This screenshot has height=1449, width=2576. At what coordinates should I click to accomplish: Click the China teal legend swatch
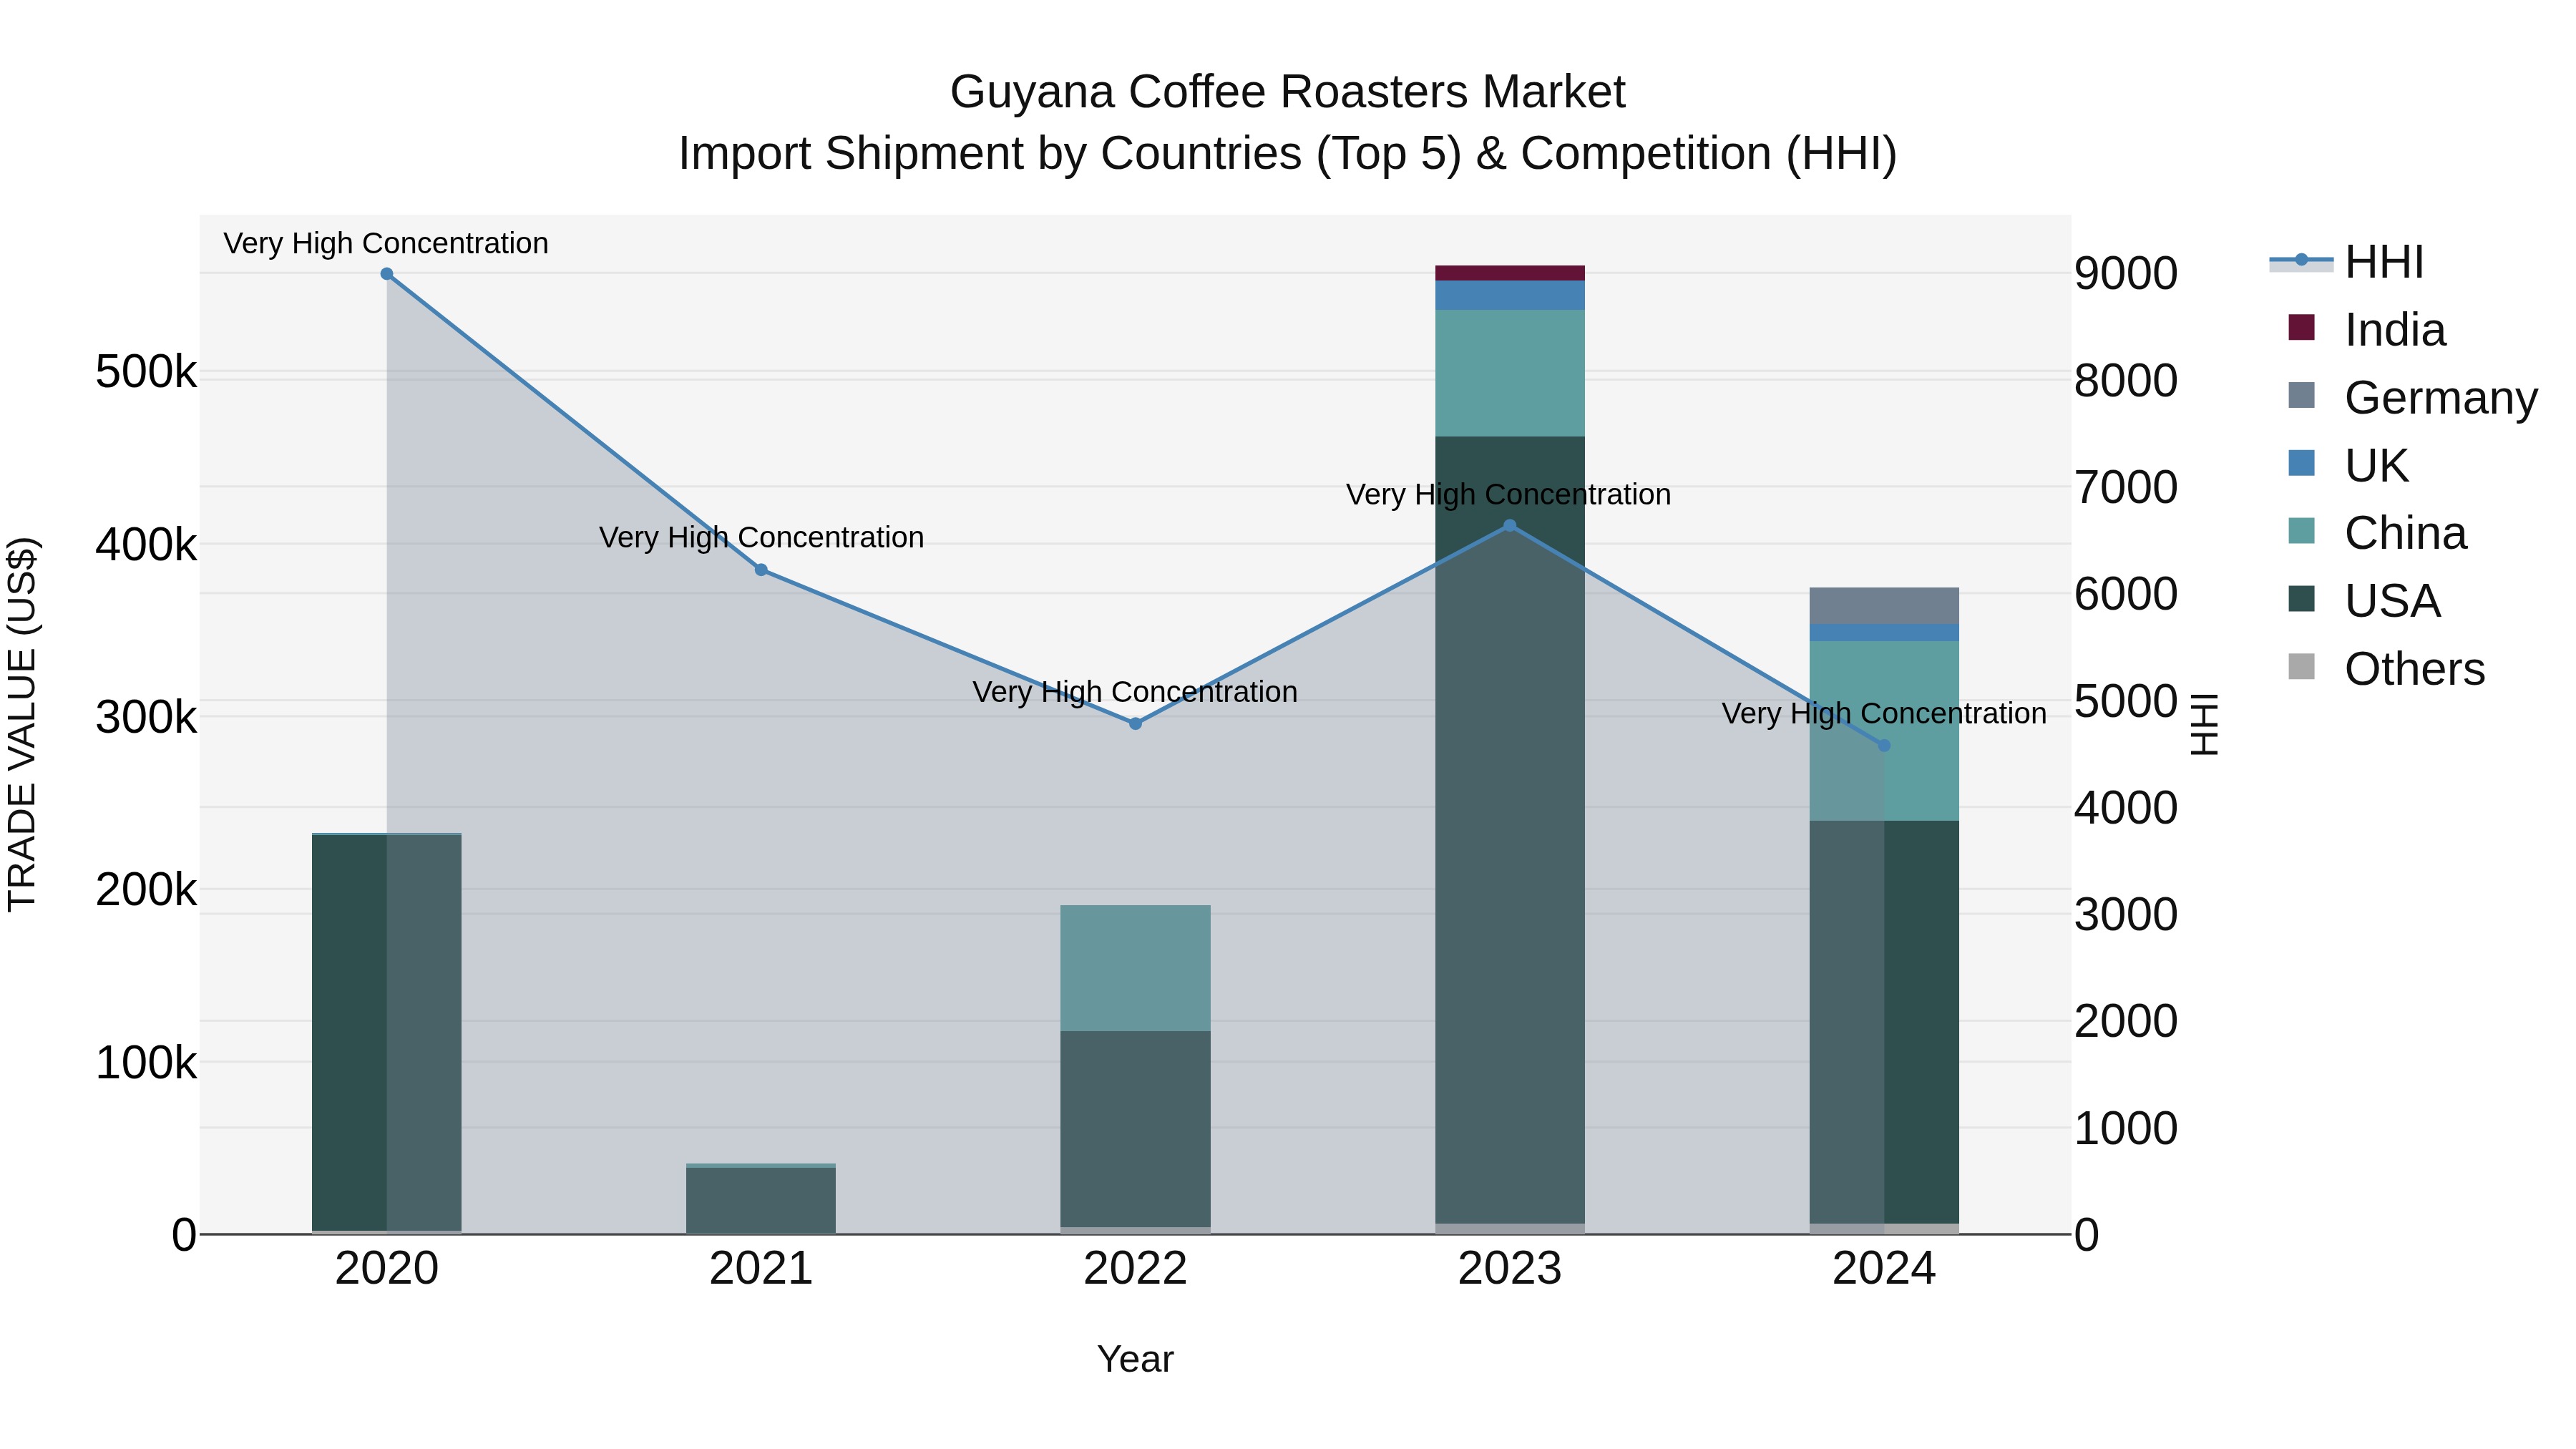(2301, 531)
